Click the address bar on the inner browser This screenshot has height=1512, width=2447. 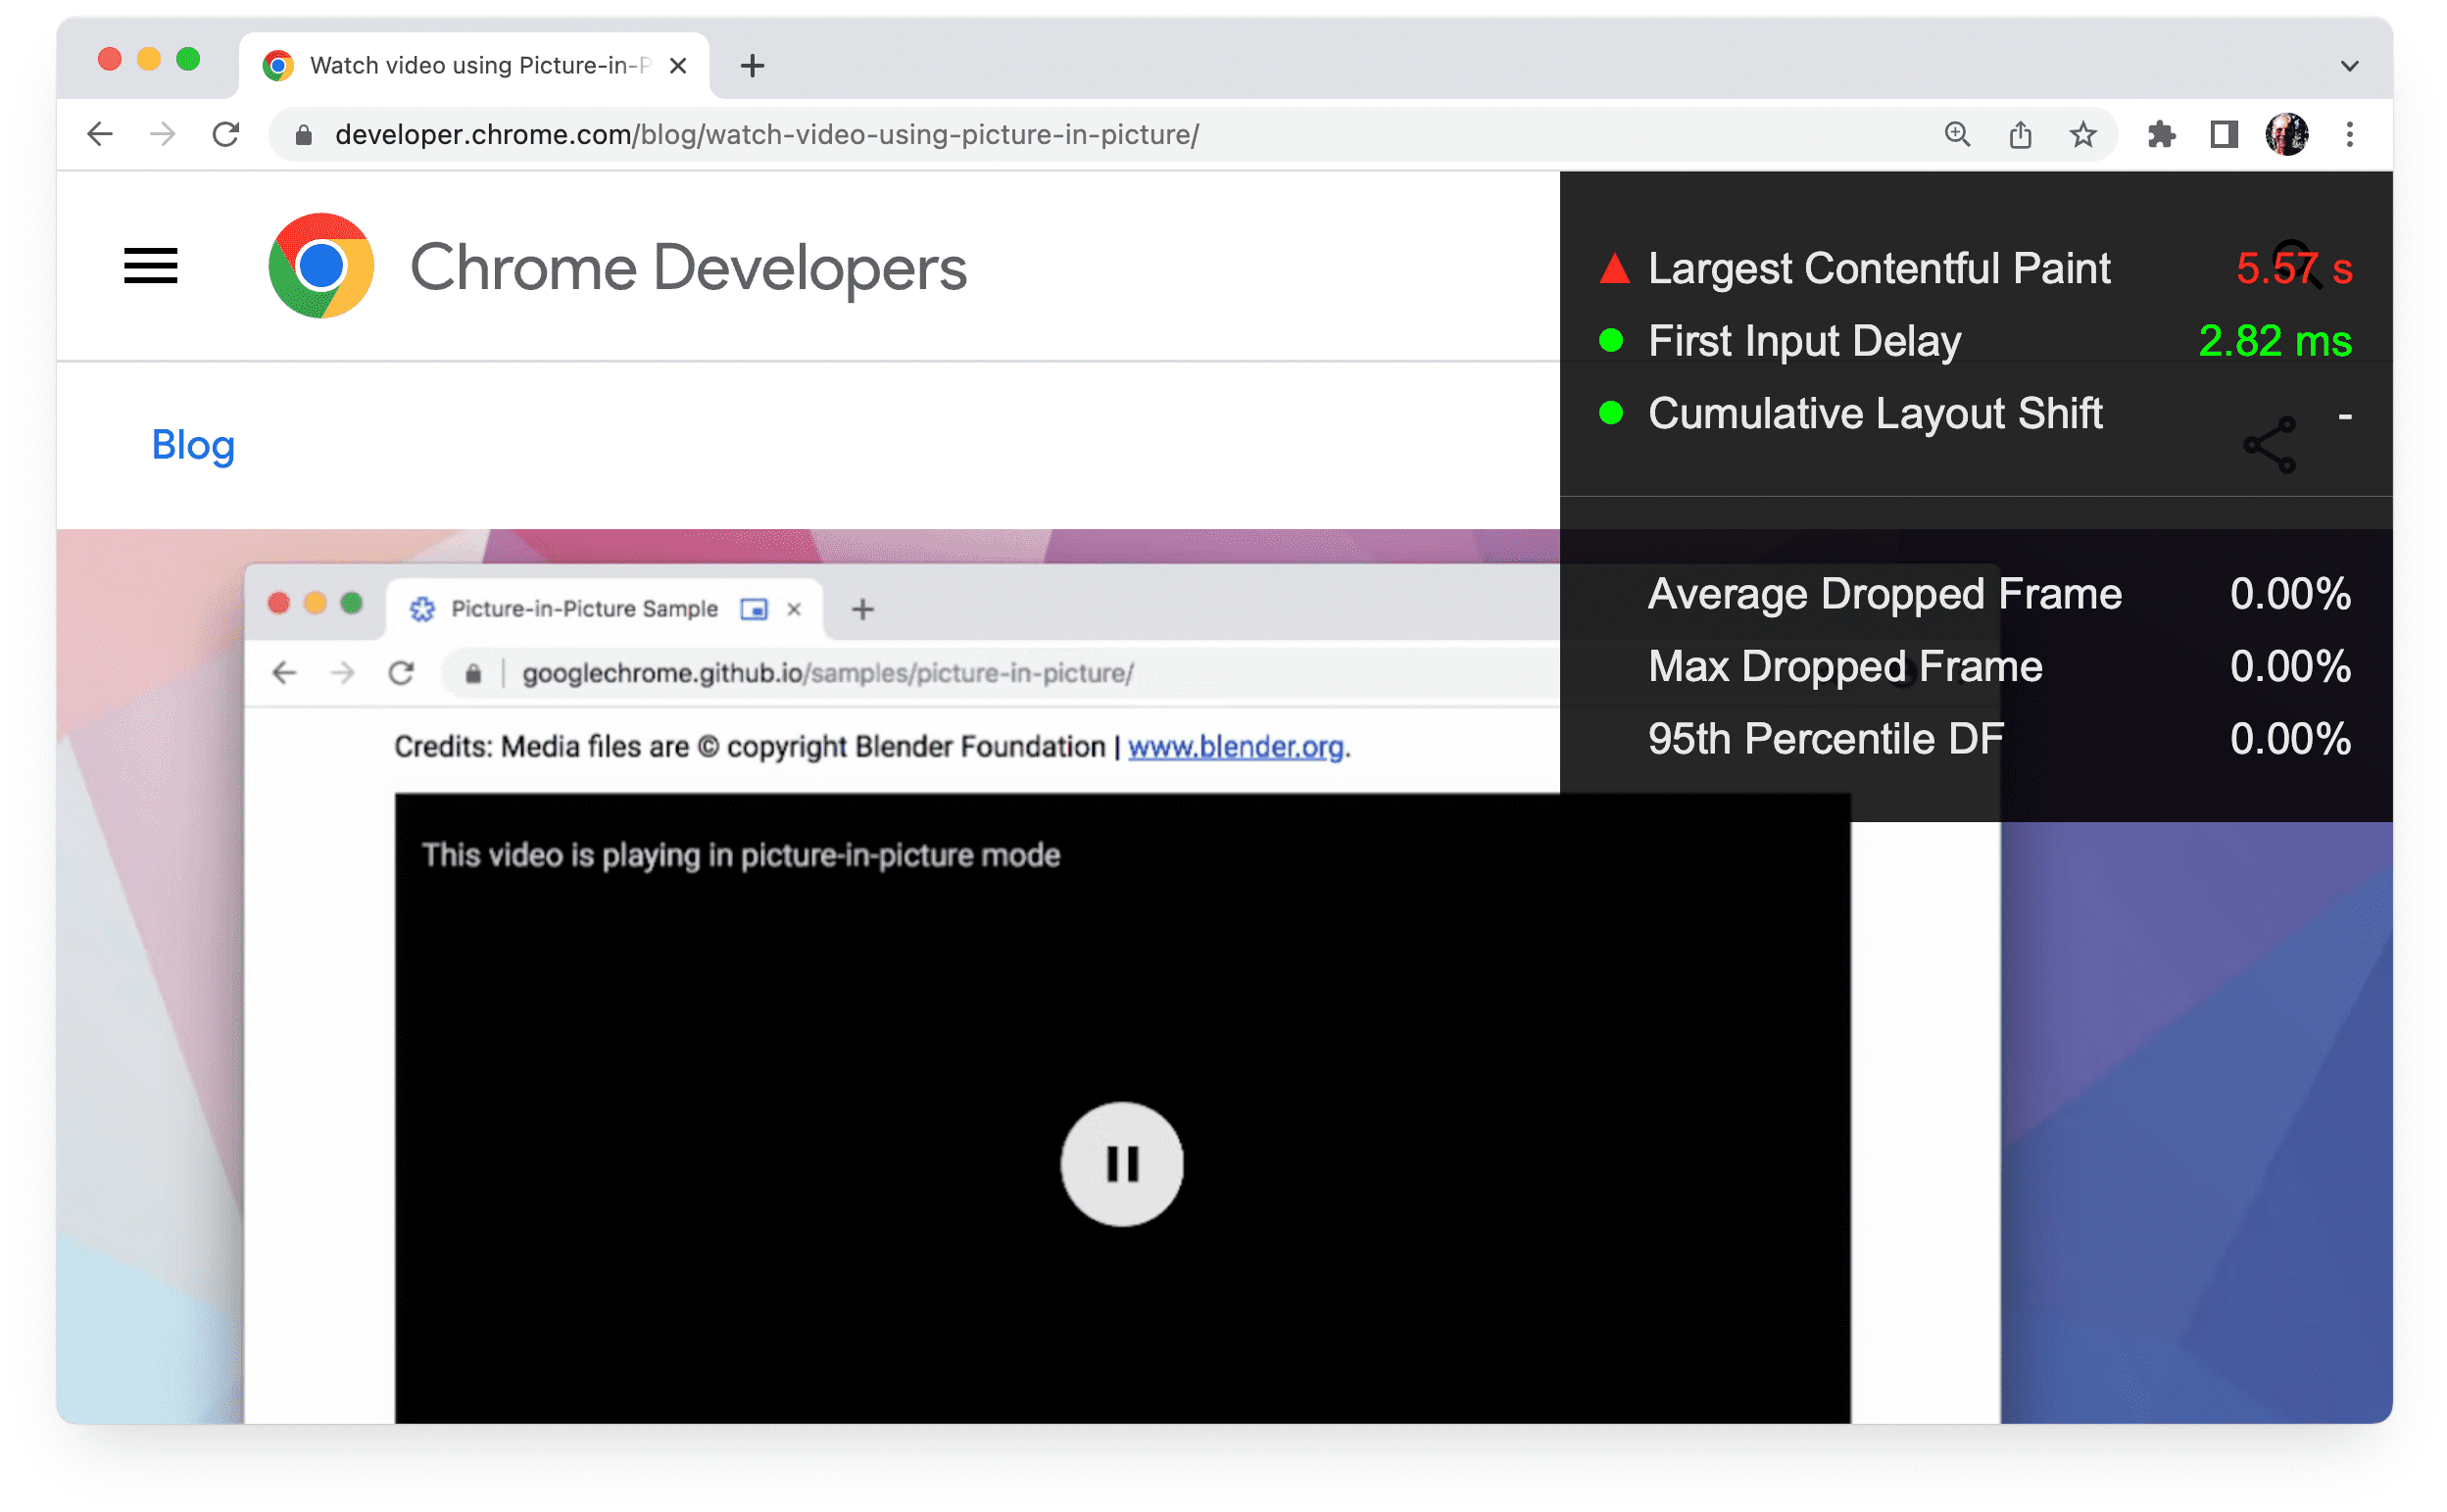(x=827, y=673)
